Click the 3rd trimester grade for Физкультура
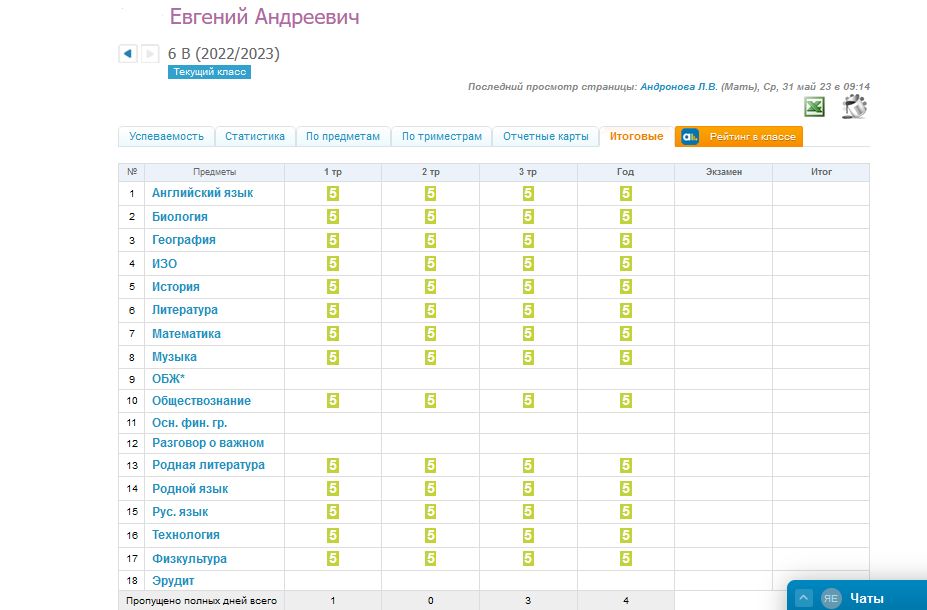 [x=528, y=558]
